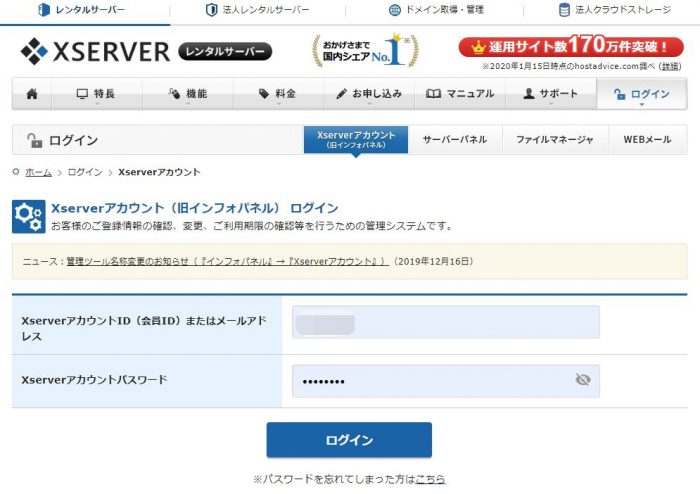Toggle password visibility eye icon
This screenshot has width=700, height=494.
pyautogui.click(x=583, y=380)
